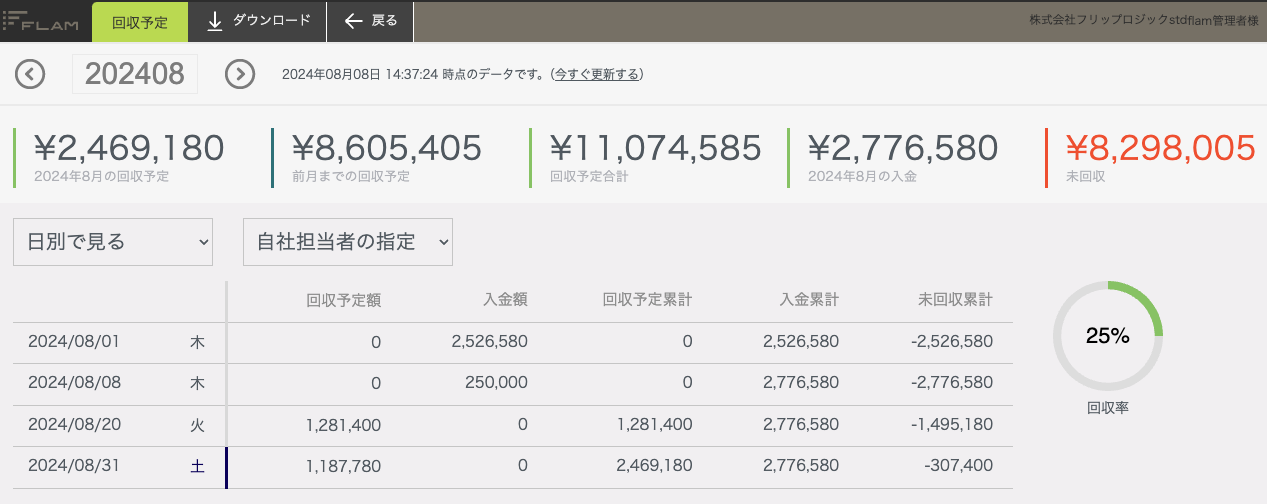Click the ¥2,469,180 August collection total
This screenshot has height=504, width=1267.
[129, 148]
